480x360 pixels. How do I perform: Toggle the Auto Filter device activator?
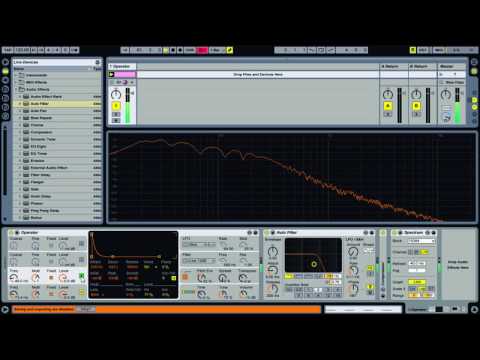[x=268, y=232]
